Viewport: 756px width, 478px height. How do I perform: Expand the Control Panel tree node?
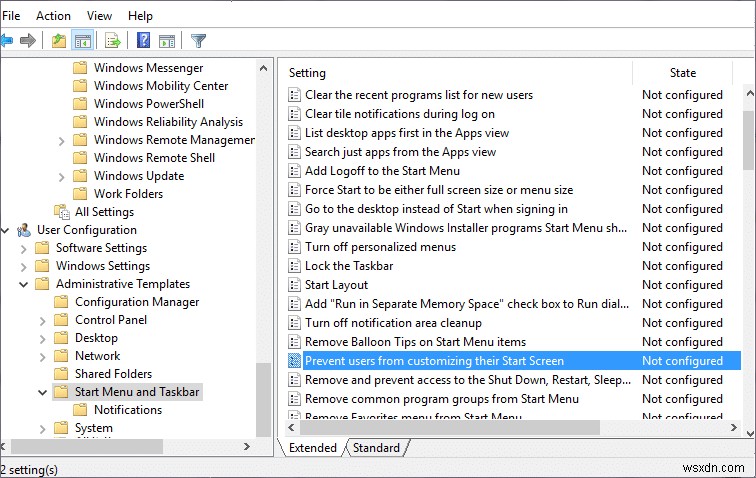(x=42, y=320)
